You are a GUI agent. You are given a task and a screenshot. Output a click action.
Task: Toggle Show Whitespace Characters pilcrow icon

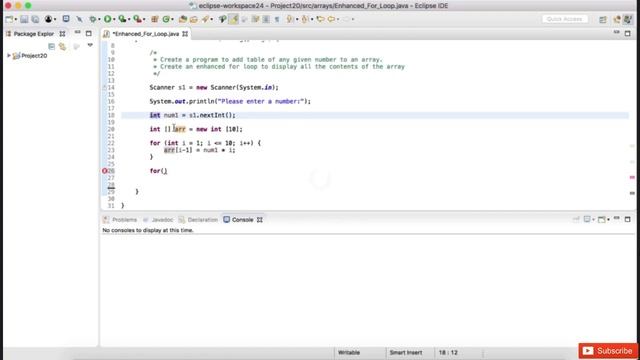click(277, 19)
